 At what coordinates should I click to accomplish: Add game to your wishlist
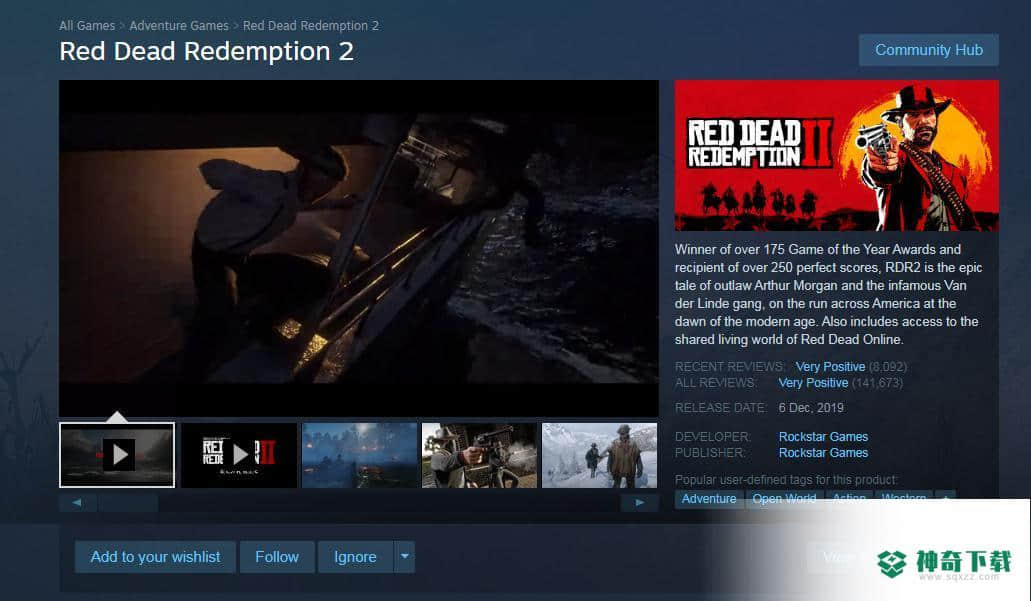point(155,557)
